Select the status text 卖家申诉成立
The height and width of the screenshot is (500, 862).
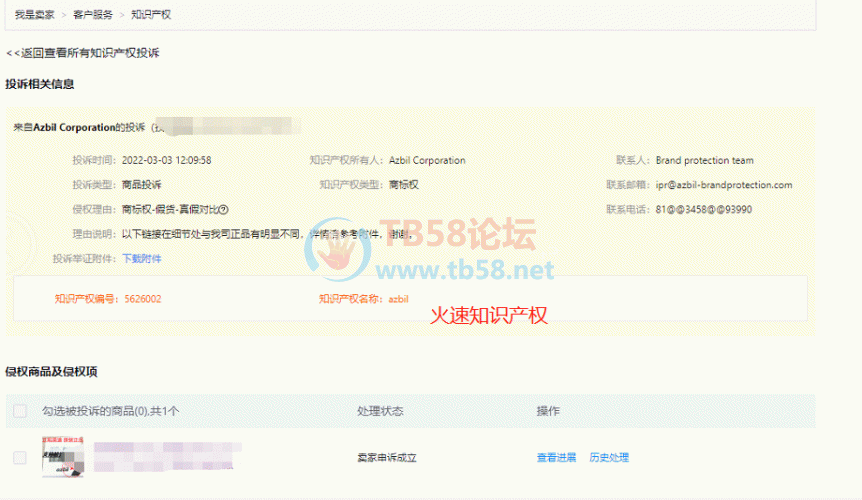point(387,458)
